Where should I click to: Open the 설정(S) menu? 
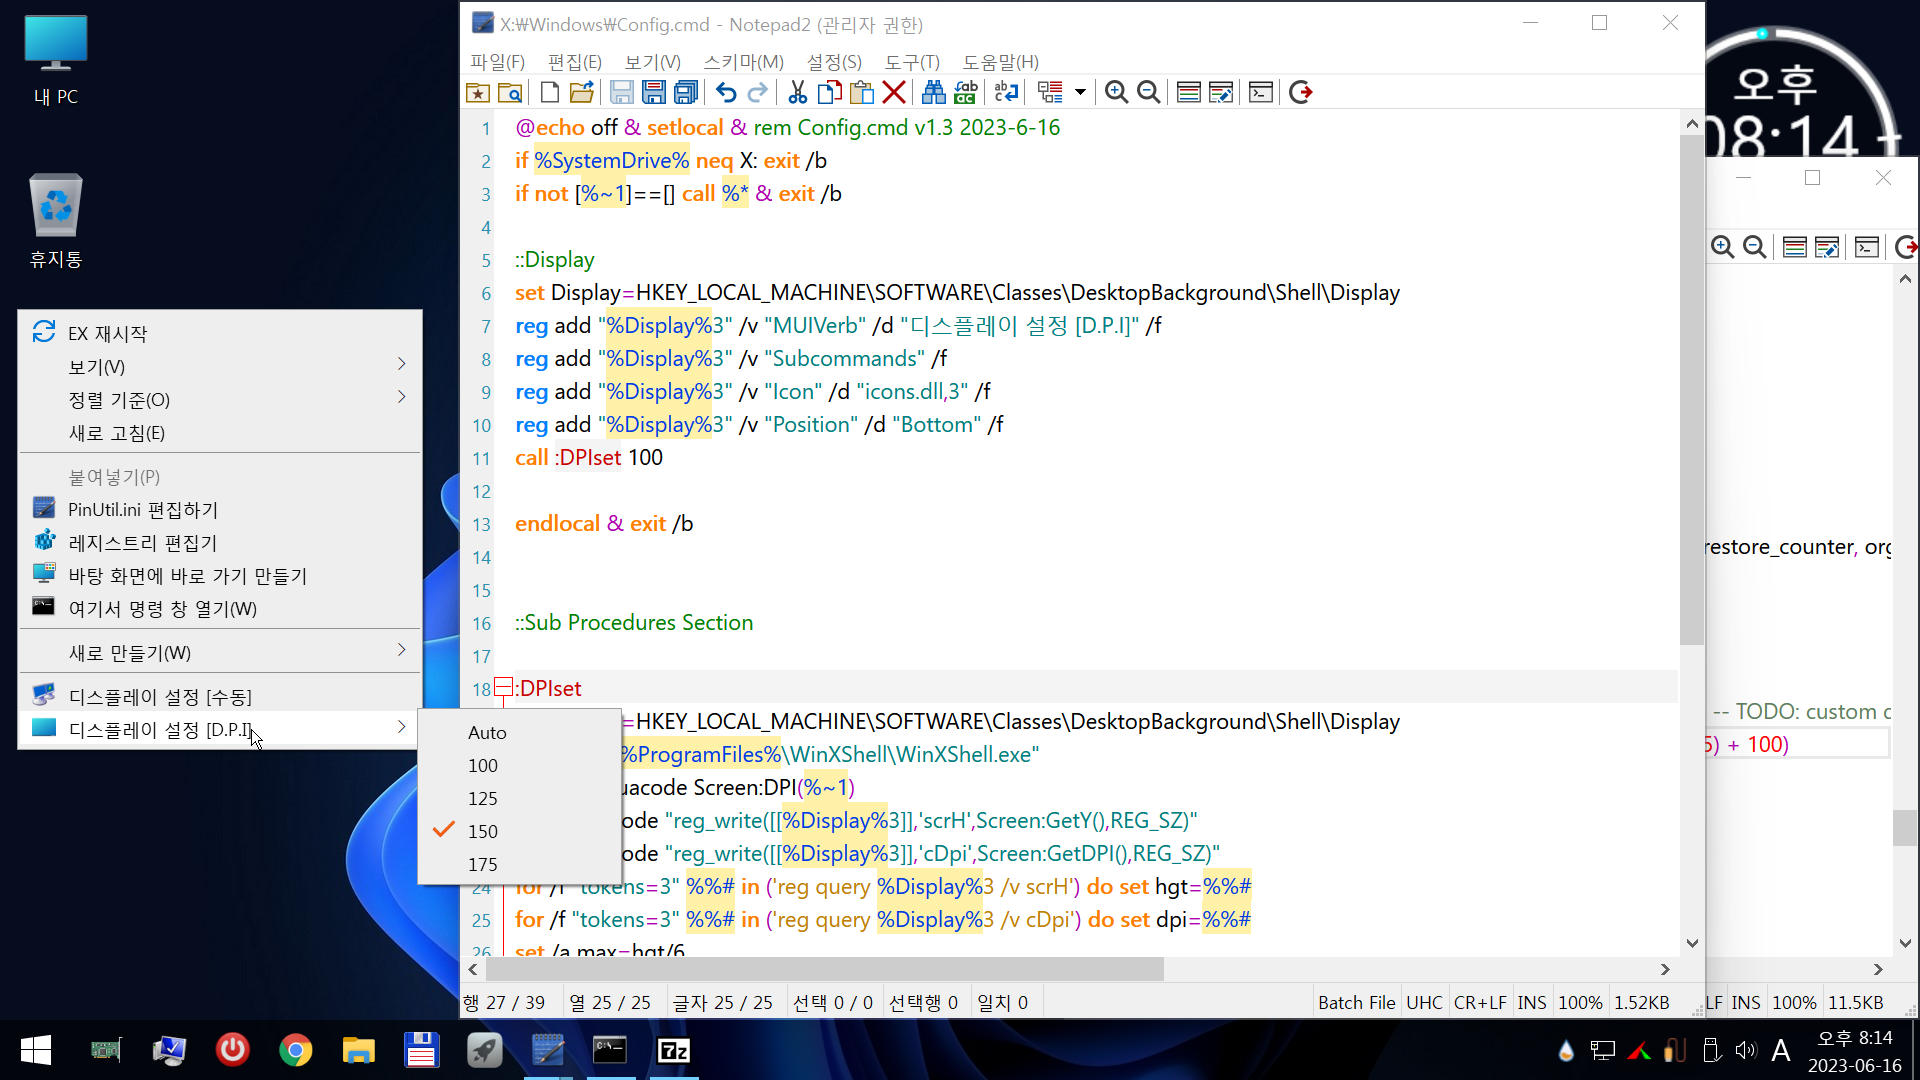pos(834,62)
